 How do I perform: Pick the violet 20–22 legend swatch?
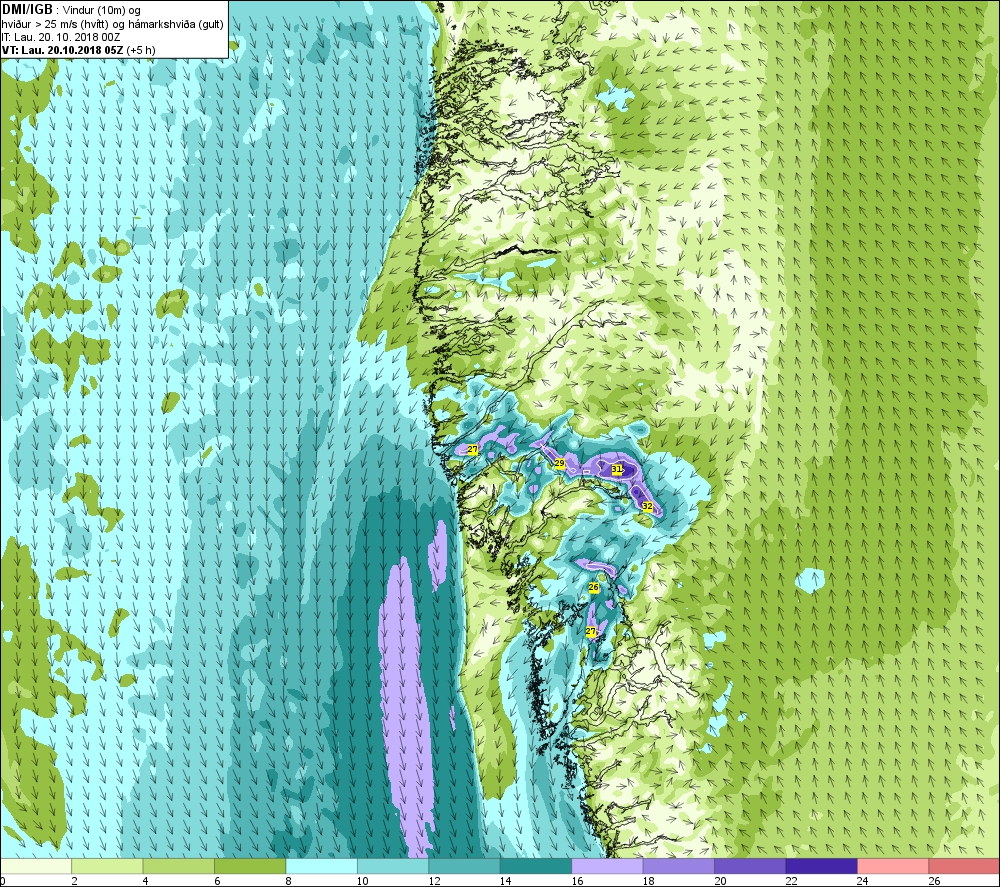[750, 866]
